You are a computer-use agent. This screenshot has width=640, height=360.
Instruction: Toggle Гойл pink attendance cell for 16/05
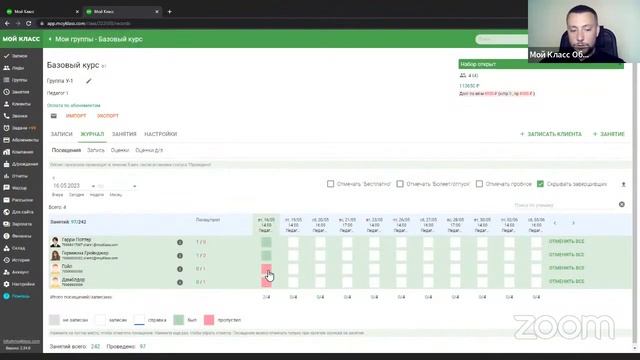266,269
